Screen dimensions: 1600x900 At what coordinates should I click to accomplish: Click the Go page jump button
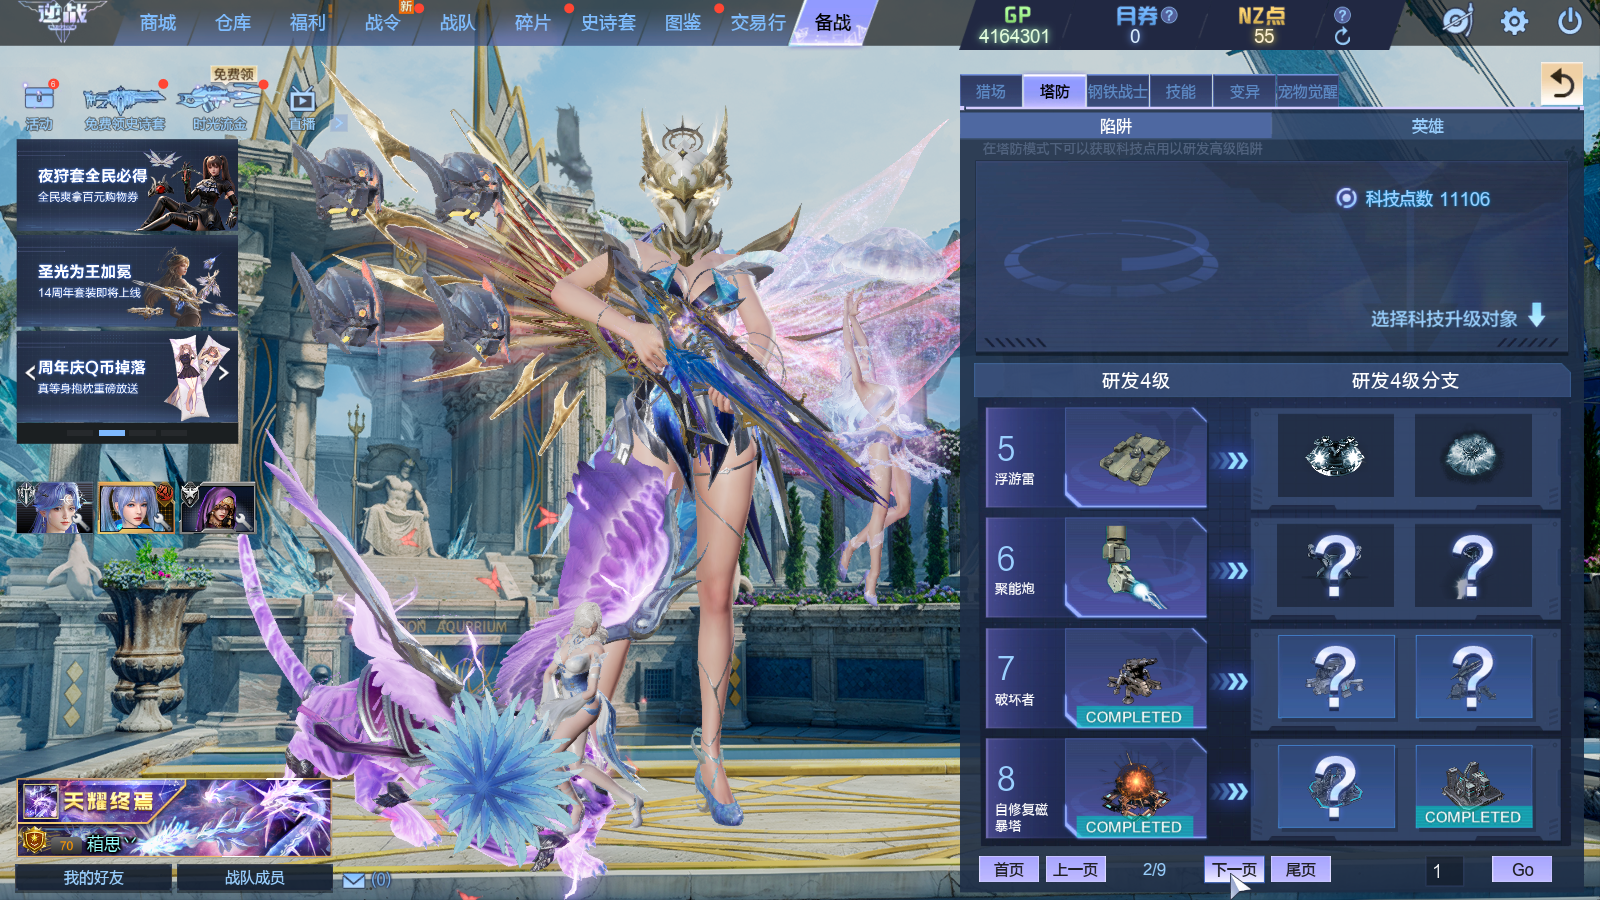1522,870
